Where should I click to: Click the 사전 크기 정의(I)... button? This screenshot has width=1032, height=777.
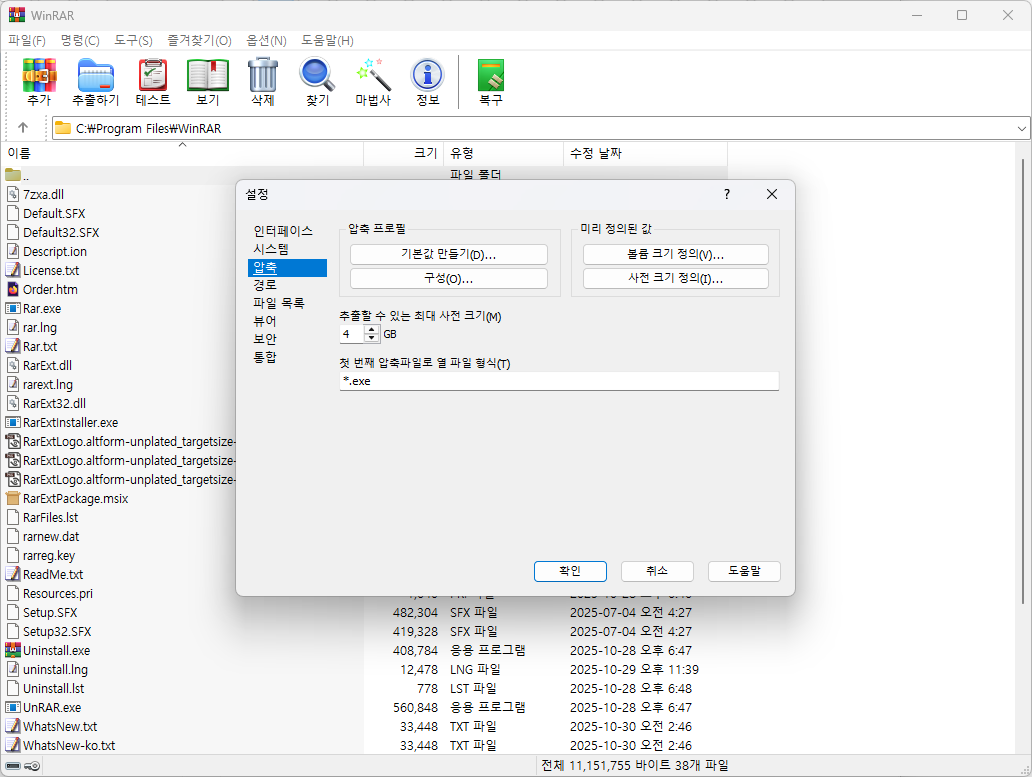click(676, 278)
